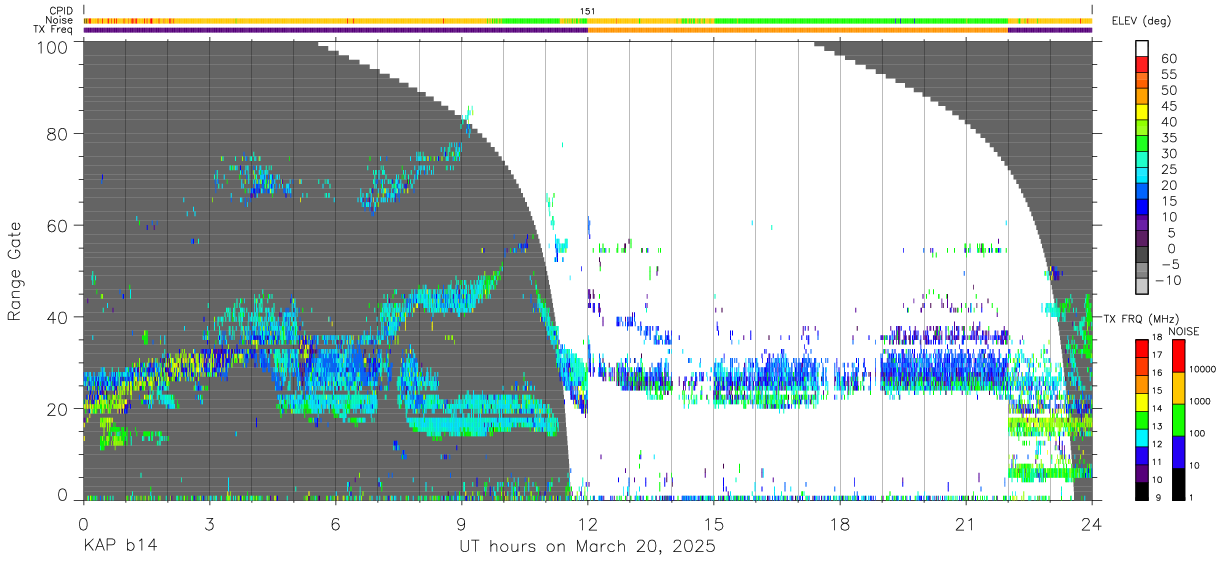
Task: Click the 9 tick label on UT hours axis
Action: point(461,523)
